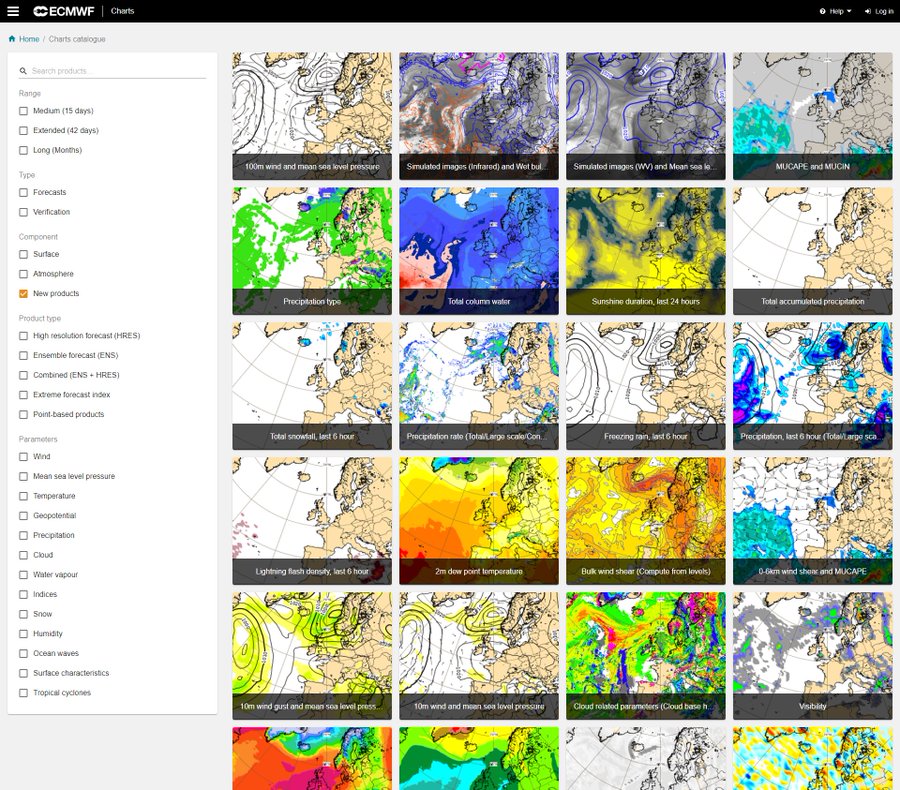
Task: Check Extreme forecast index filter
Action: (x=24, y=395)
